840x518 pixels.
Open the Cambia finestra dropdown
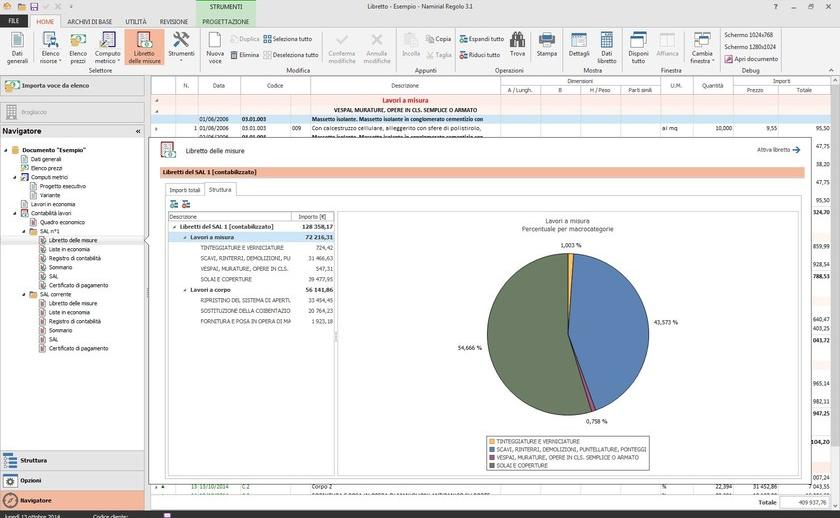702,47
